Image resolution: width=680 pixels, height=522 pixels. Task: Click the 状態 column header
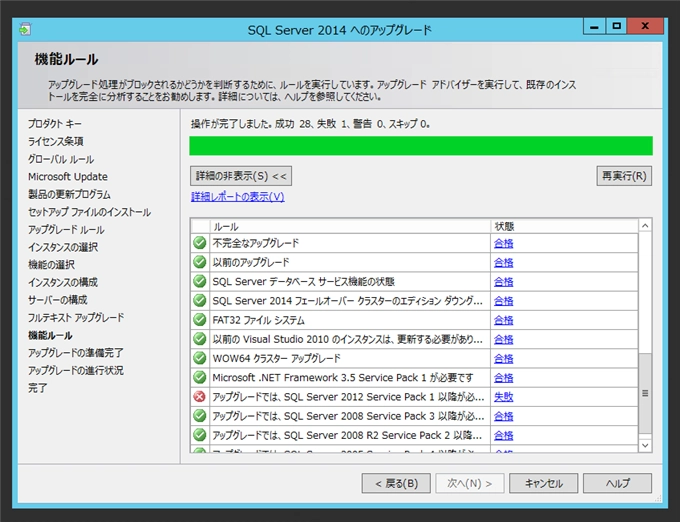click(x=564, y=226)
